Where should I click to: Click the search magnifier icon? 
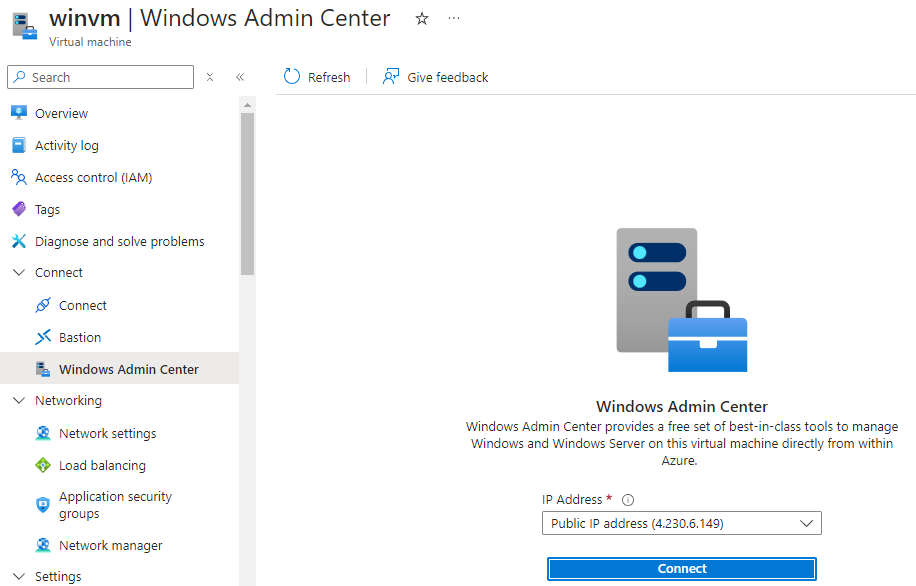[20, 77]
